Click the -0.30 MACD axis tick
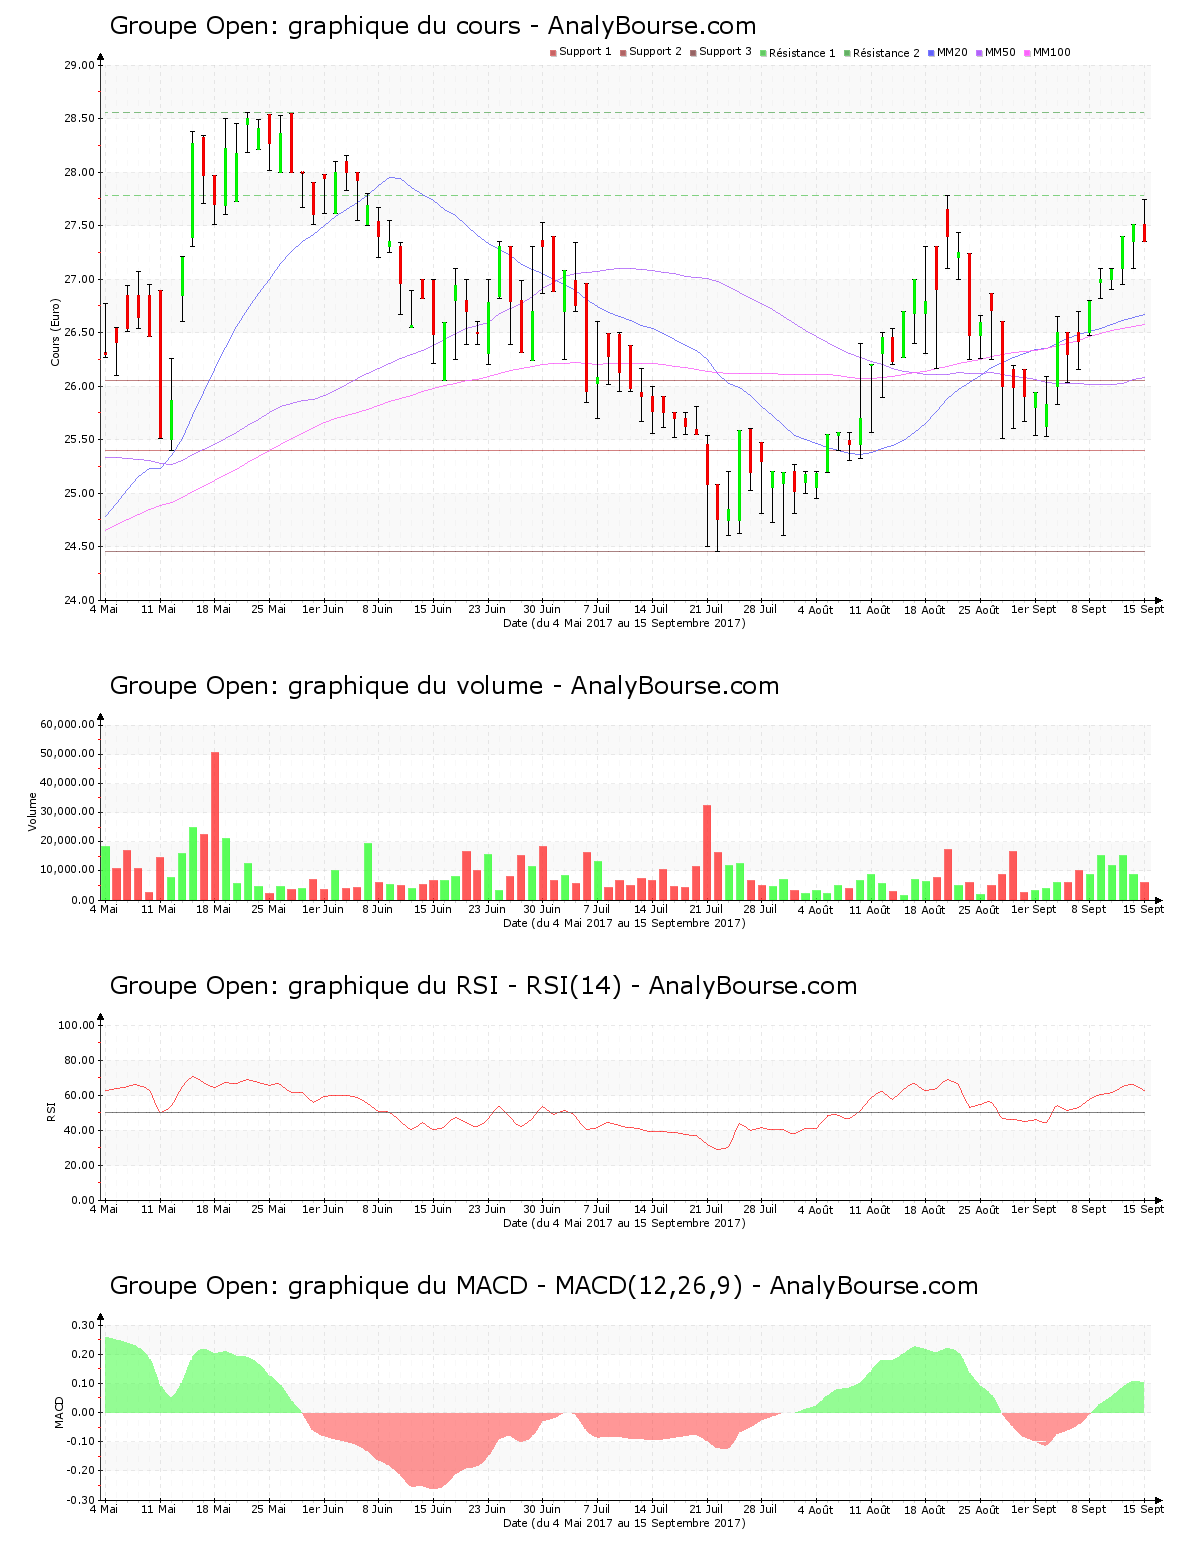The image size is (1200, 1550). (x=81, y=1500)
